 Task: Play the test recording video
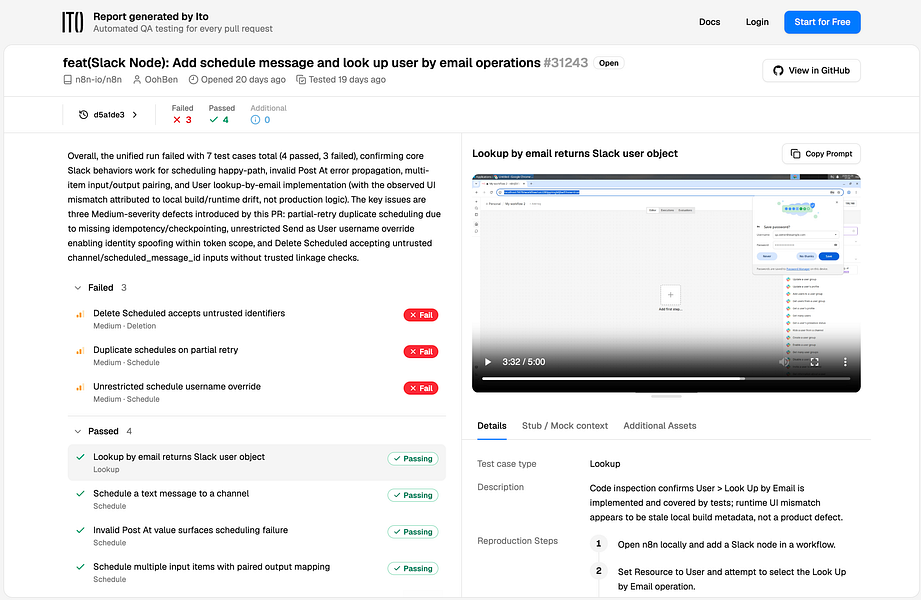pyautogui.click(x=488, y=362)
